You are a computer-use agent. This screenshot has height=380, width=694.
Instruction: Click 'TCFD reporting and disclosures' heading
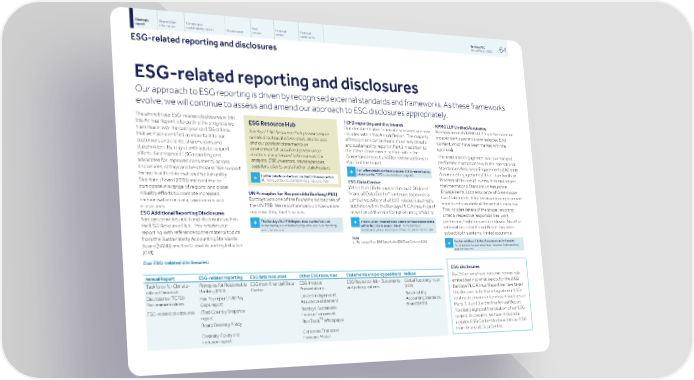click(374, 124)
